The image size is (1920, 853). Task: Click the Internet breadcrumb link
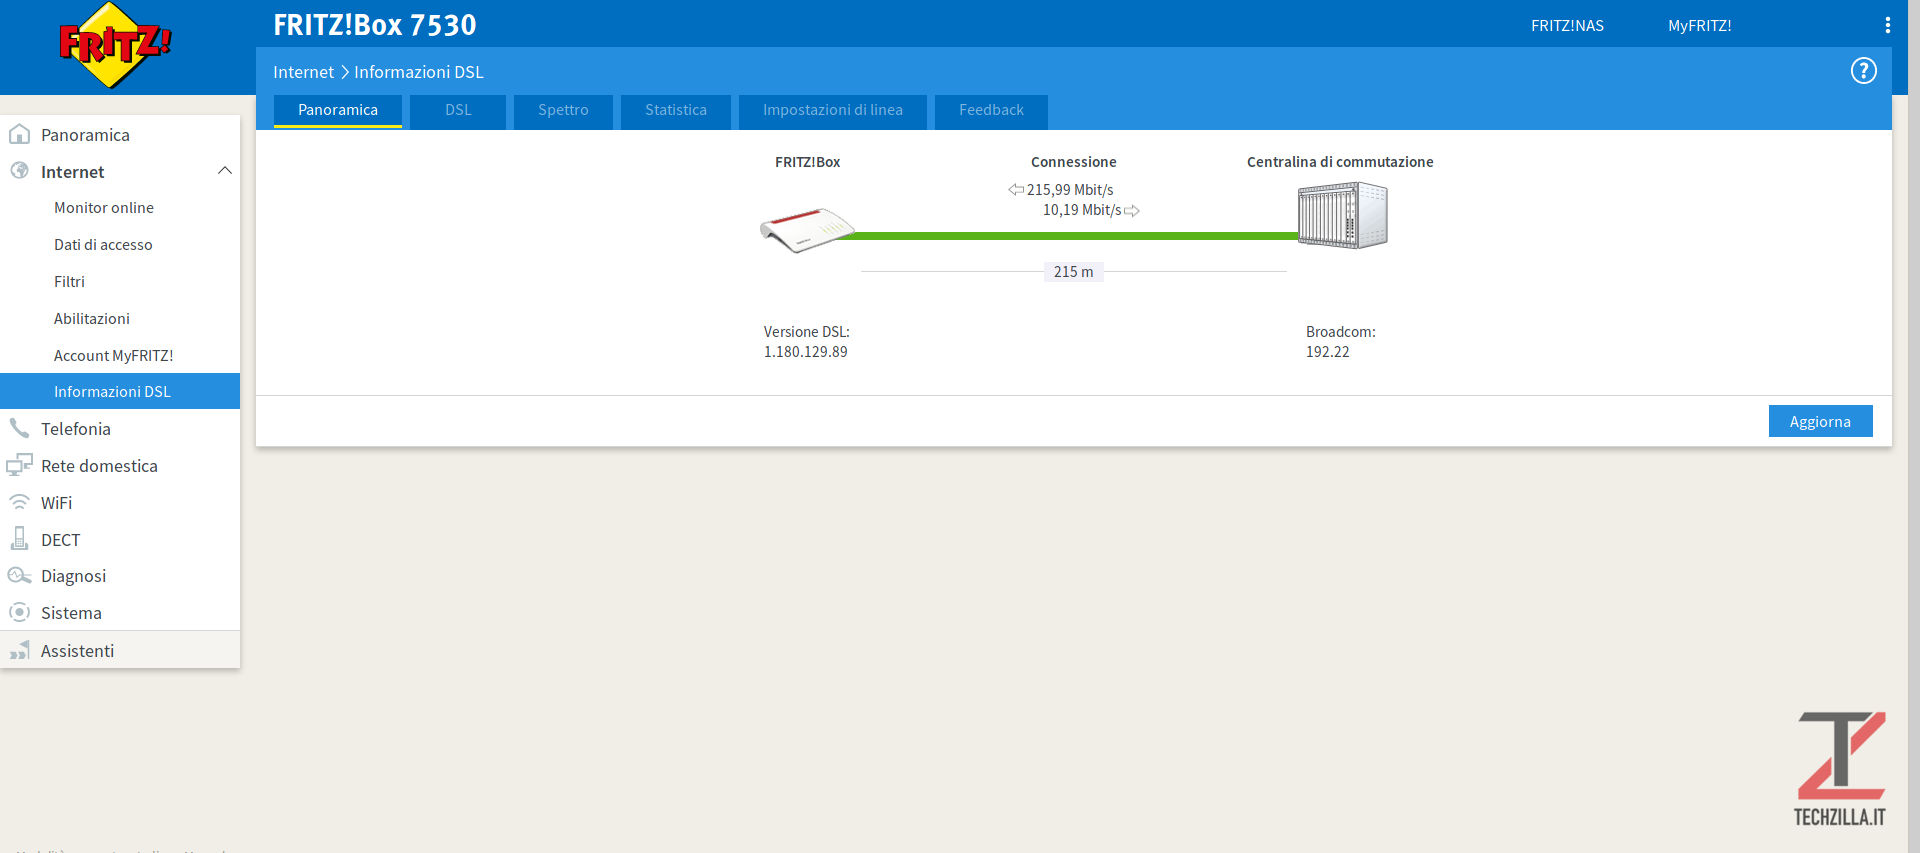click(303, 72)
